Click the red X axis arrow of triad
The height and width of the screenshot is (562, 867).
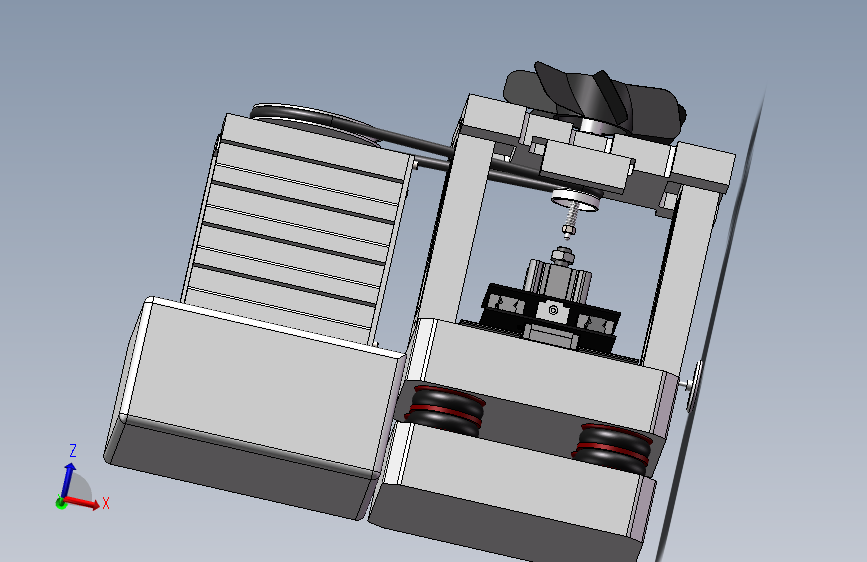pos(83,502)
